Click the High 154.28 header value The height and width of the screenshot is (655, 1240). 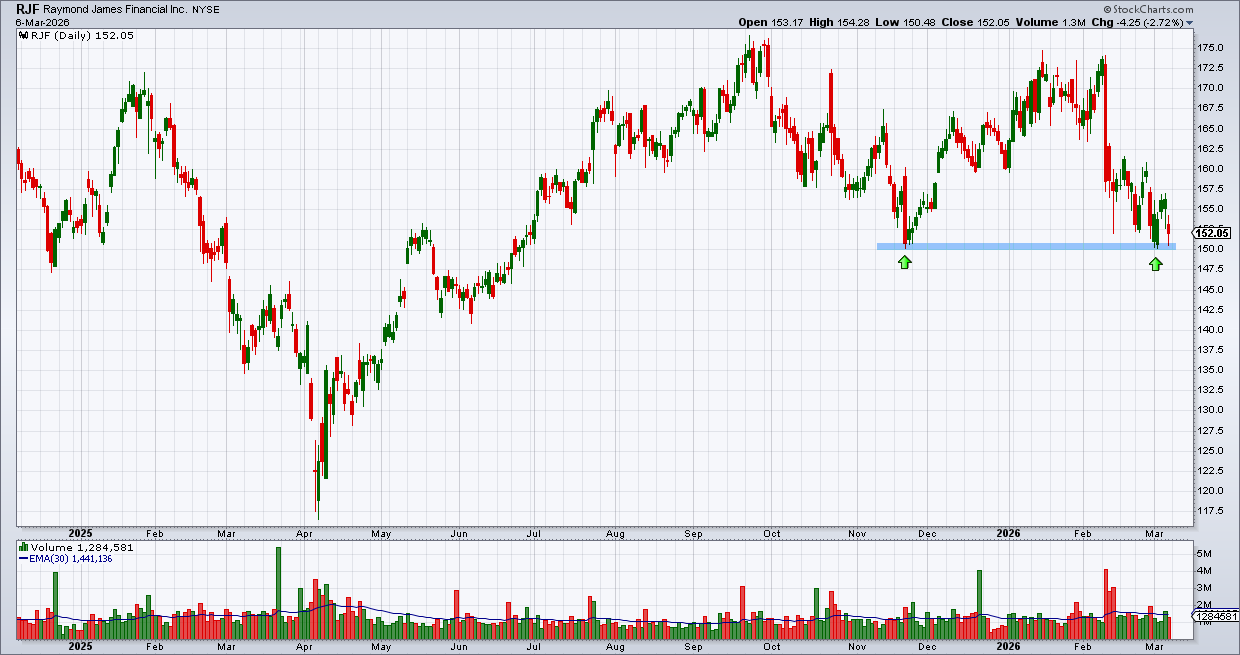coord(839,21)
